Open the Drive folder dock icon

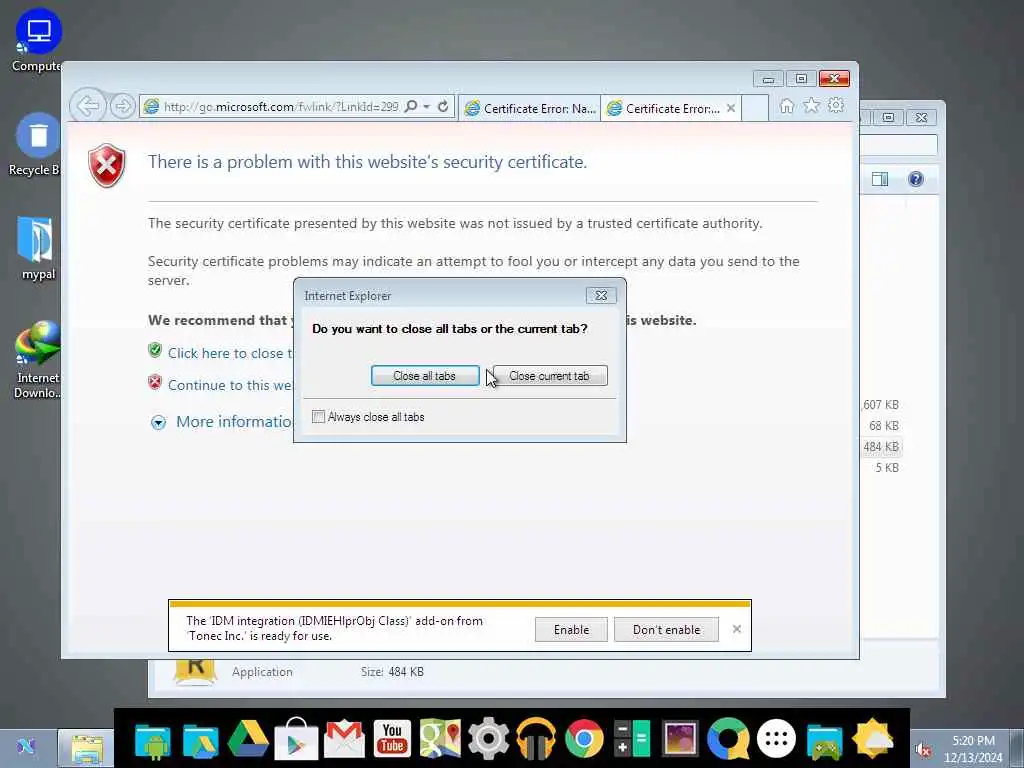click(x=200, y=739)
